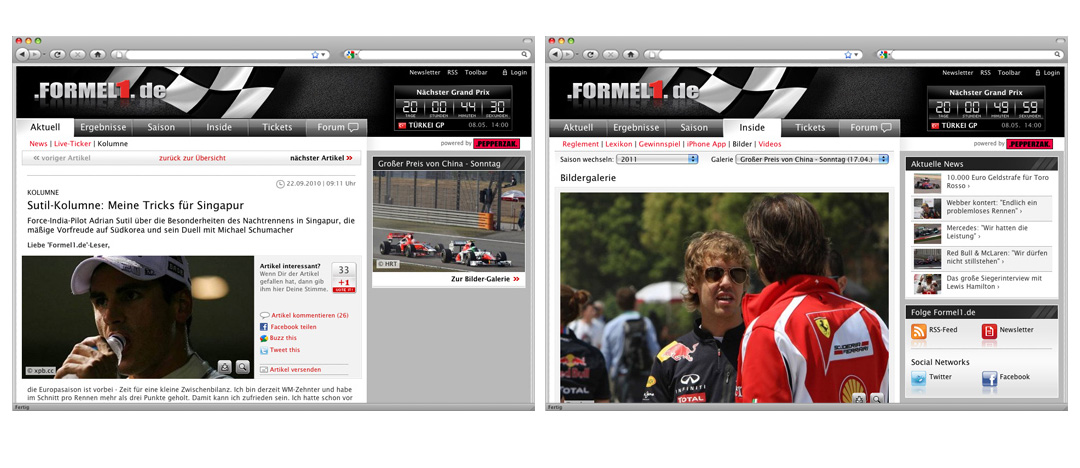Open the Forum tab in left window

(x=338, y=128)
